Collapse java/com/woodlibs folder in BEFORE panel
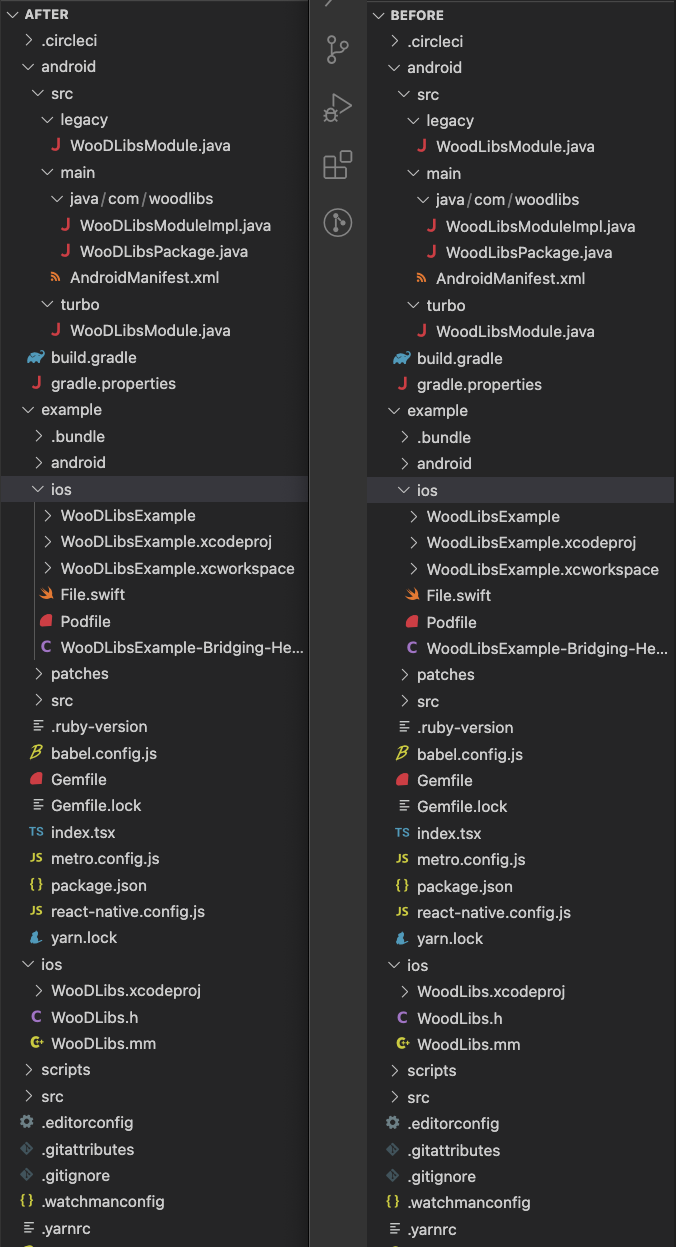 [x=424, y=199]
